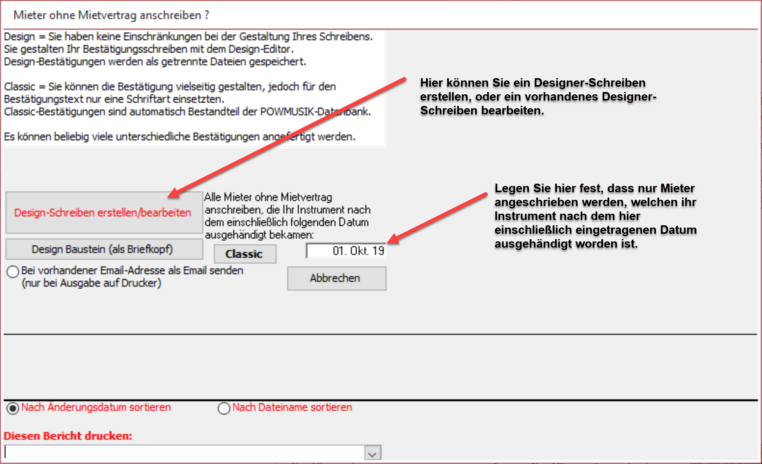The width and height of the screenshot is (762, 464).
Task: Expand the Diesen Bericht drucken dropdown arrow
Action: click(372, 454)
